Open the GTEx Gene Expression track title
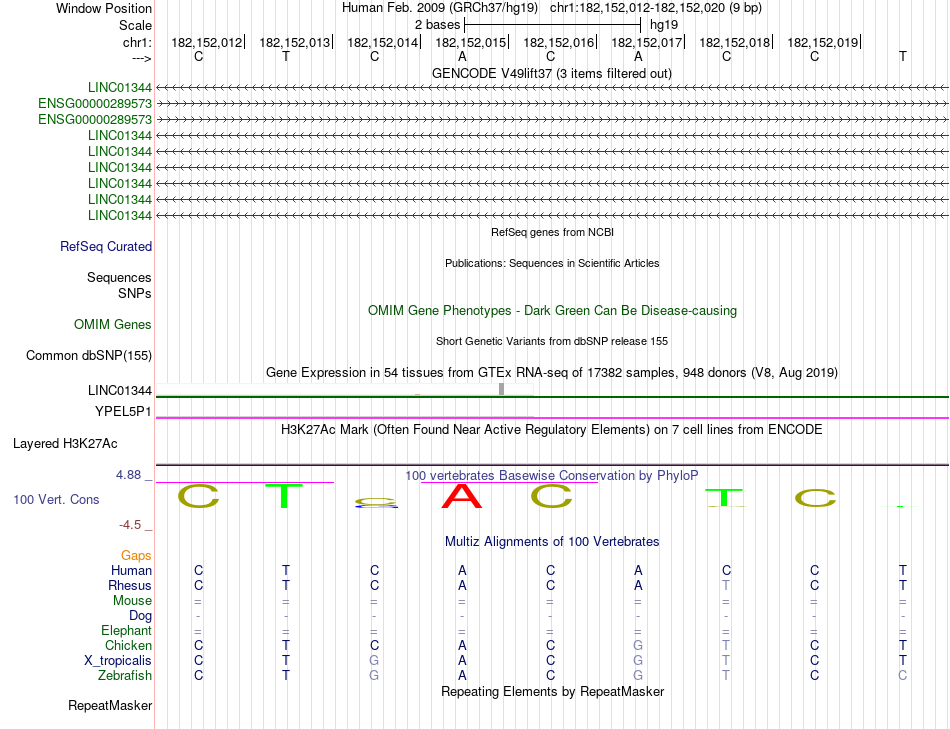Image resolution: width=950 pixels, height=729 pixels. pyautogui.click(x=552, y=372)
